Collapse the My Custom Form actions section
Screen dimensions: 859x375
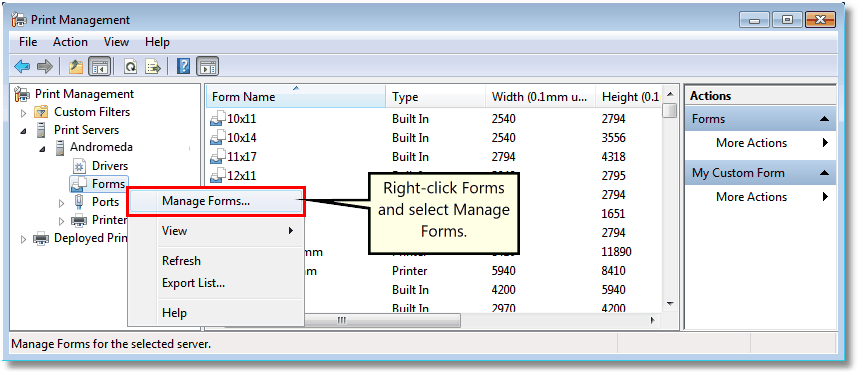coord(824,173)
